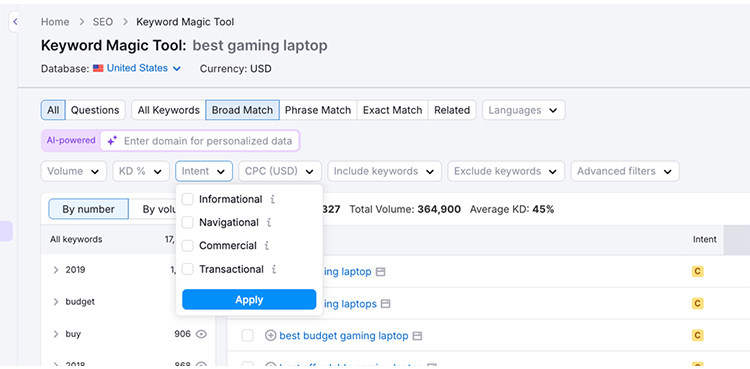Open info icon next to Commercial
This screenshot has height=369, width=750.
click(267, 246)
